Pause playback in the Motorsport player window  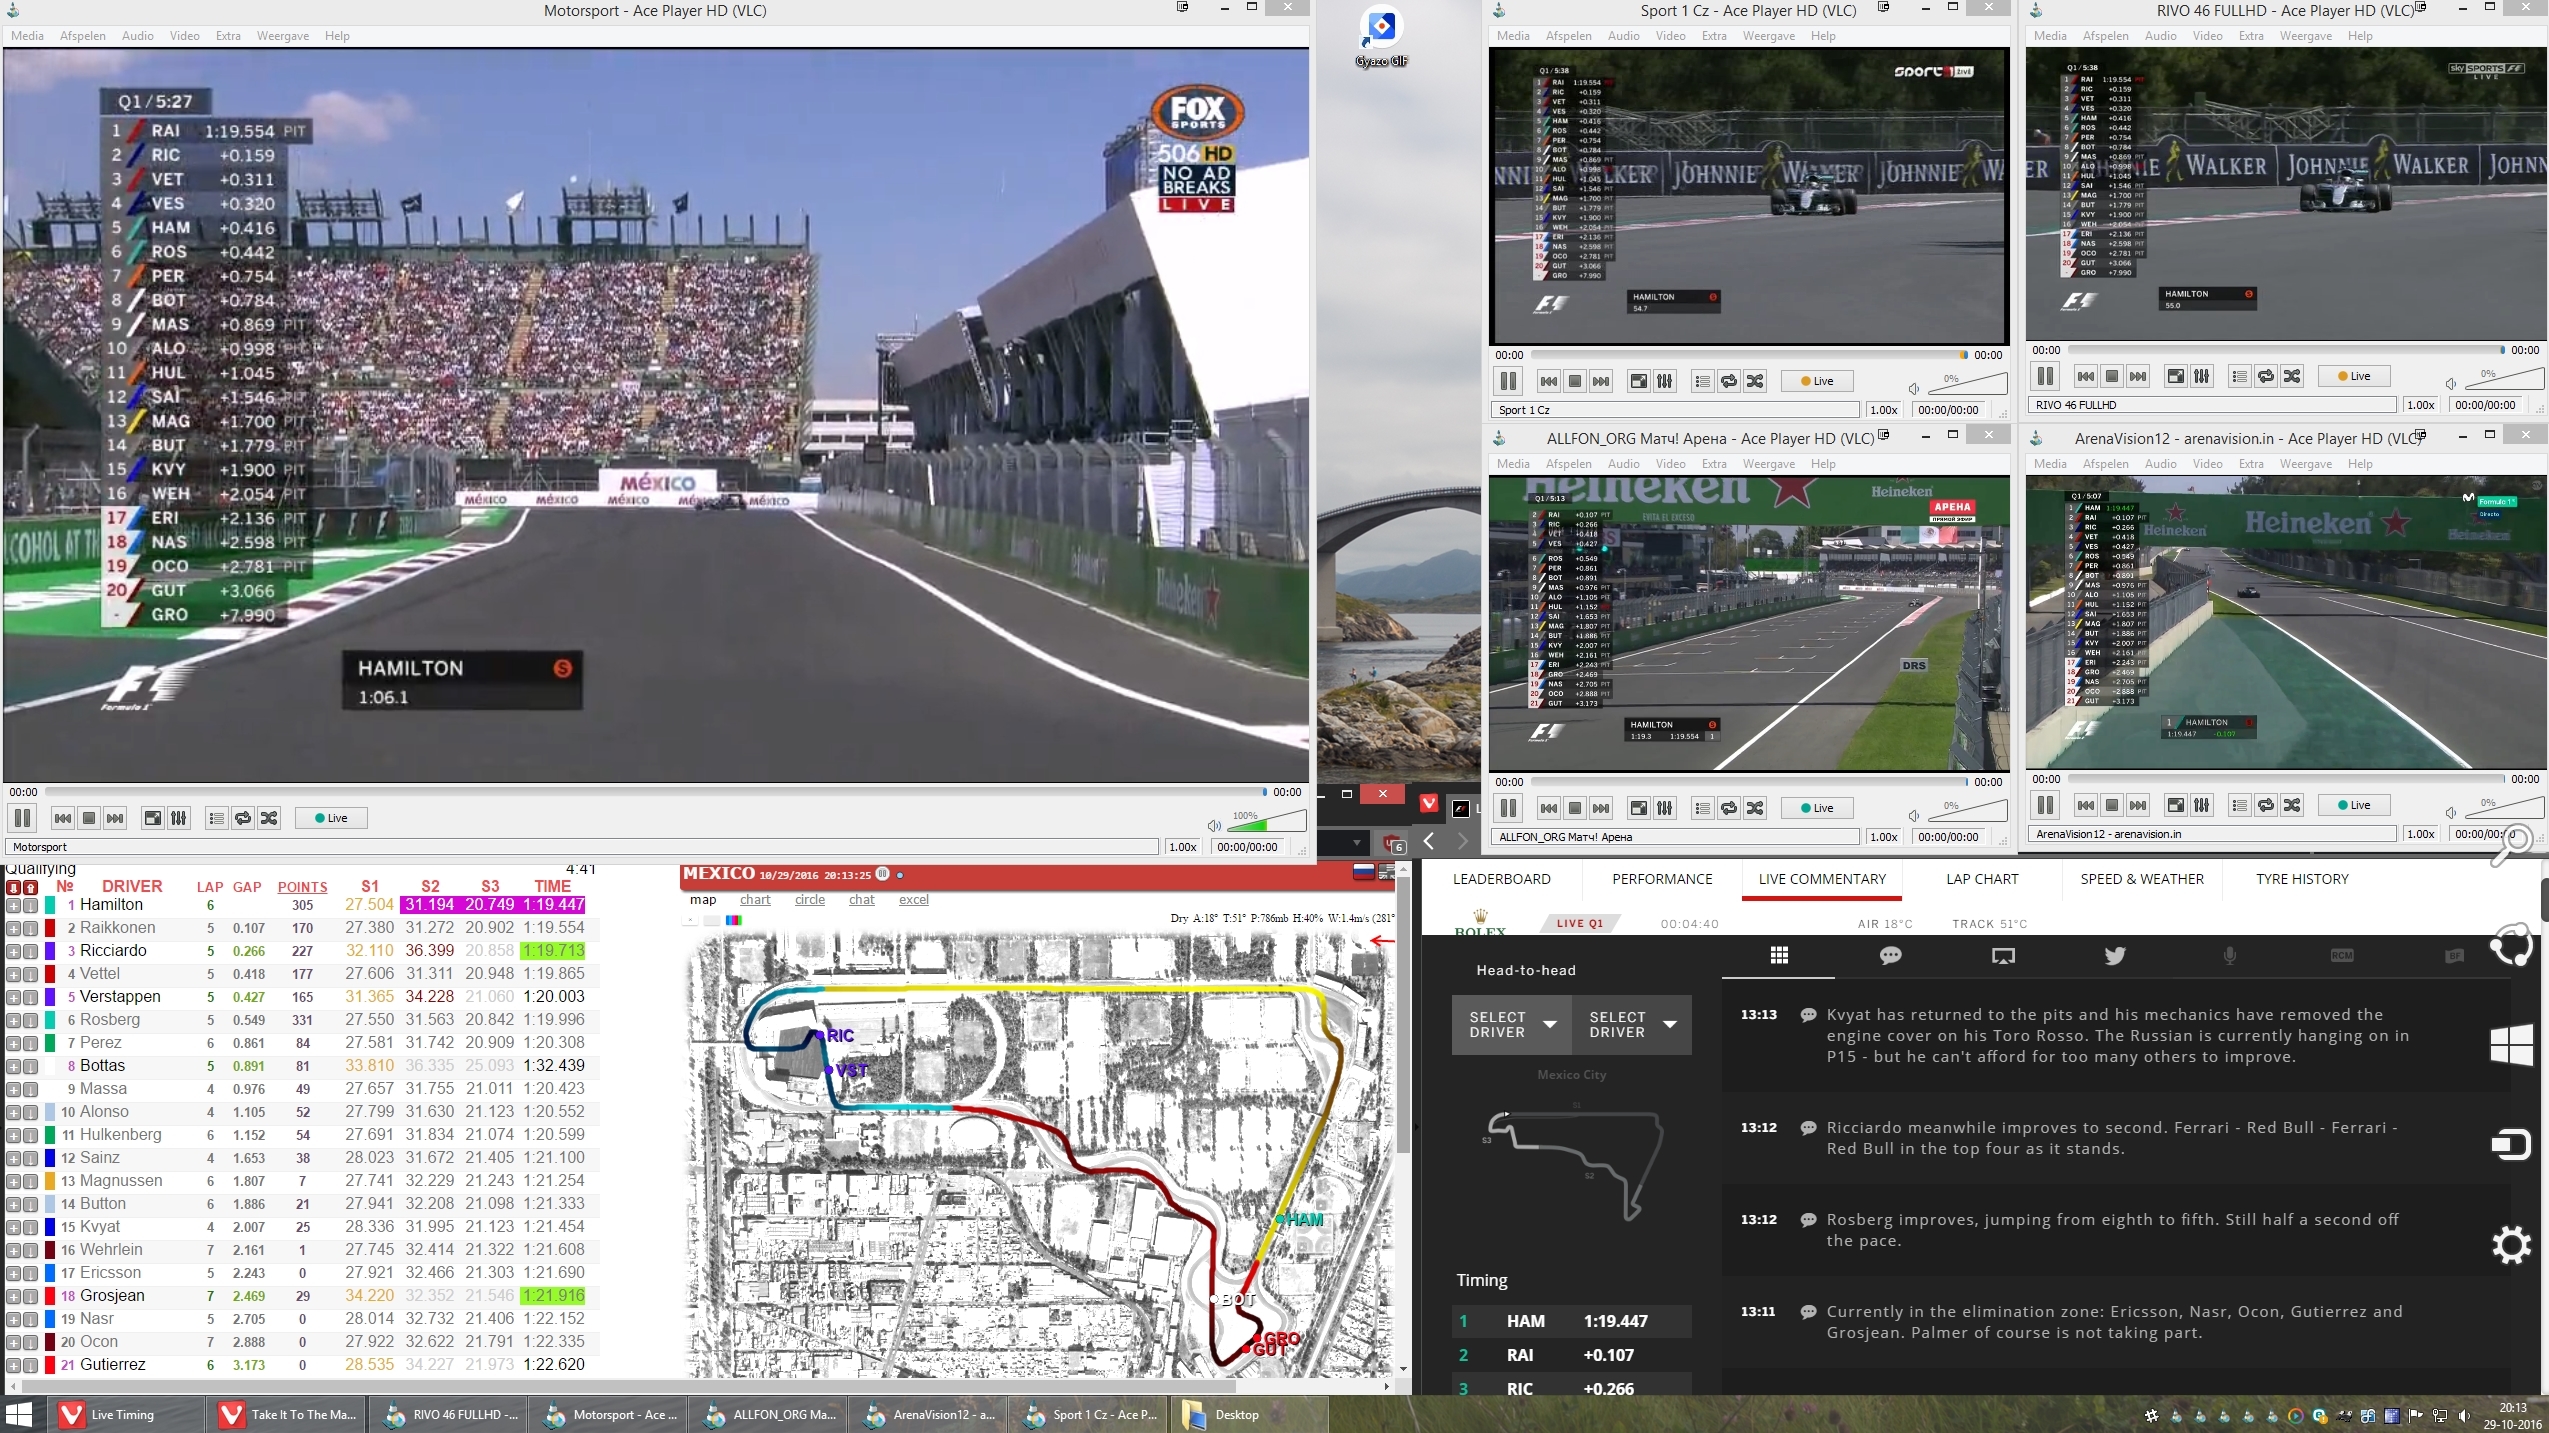tap(22, 818)
